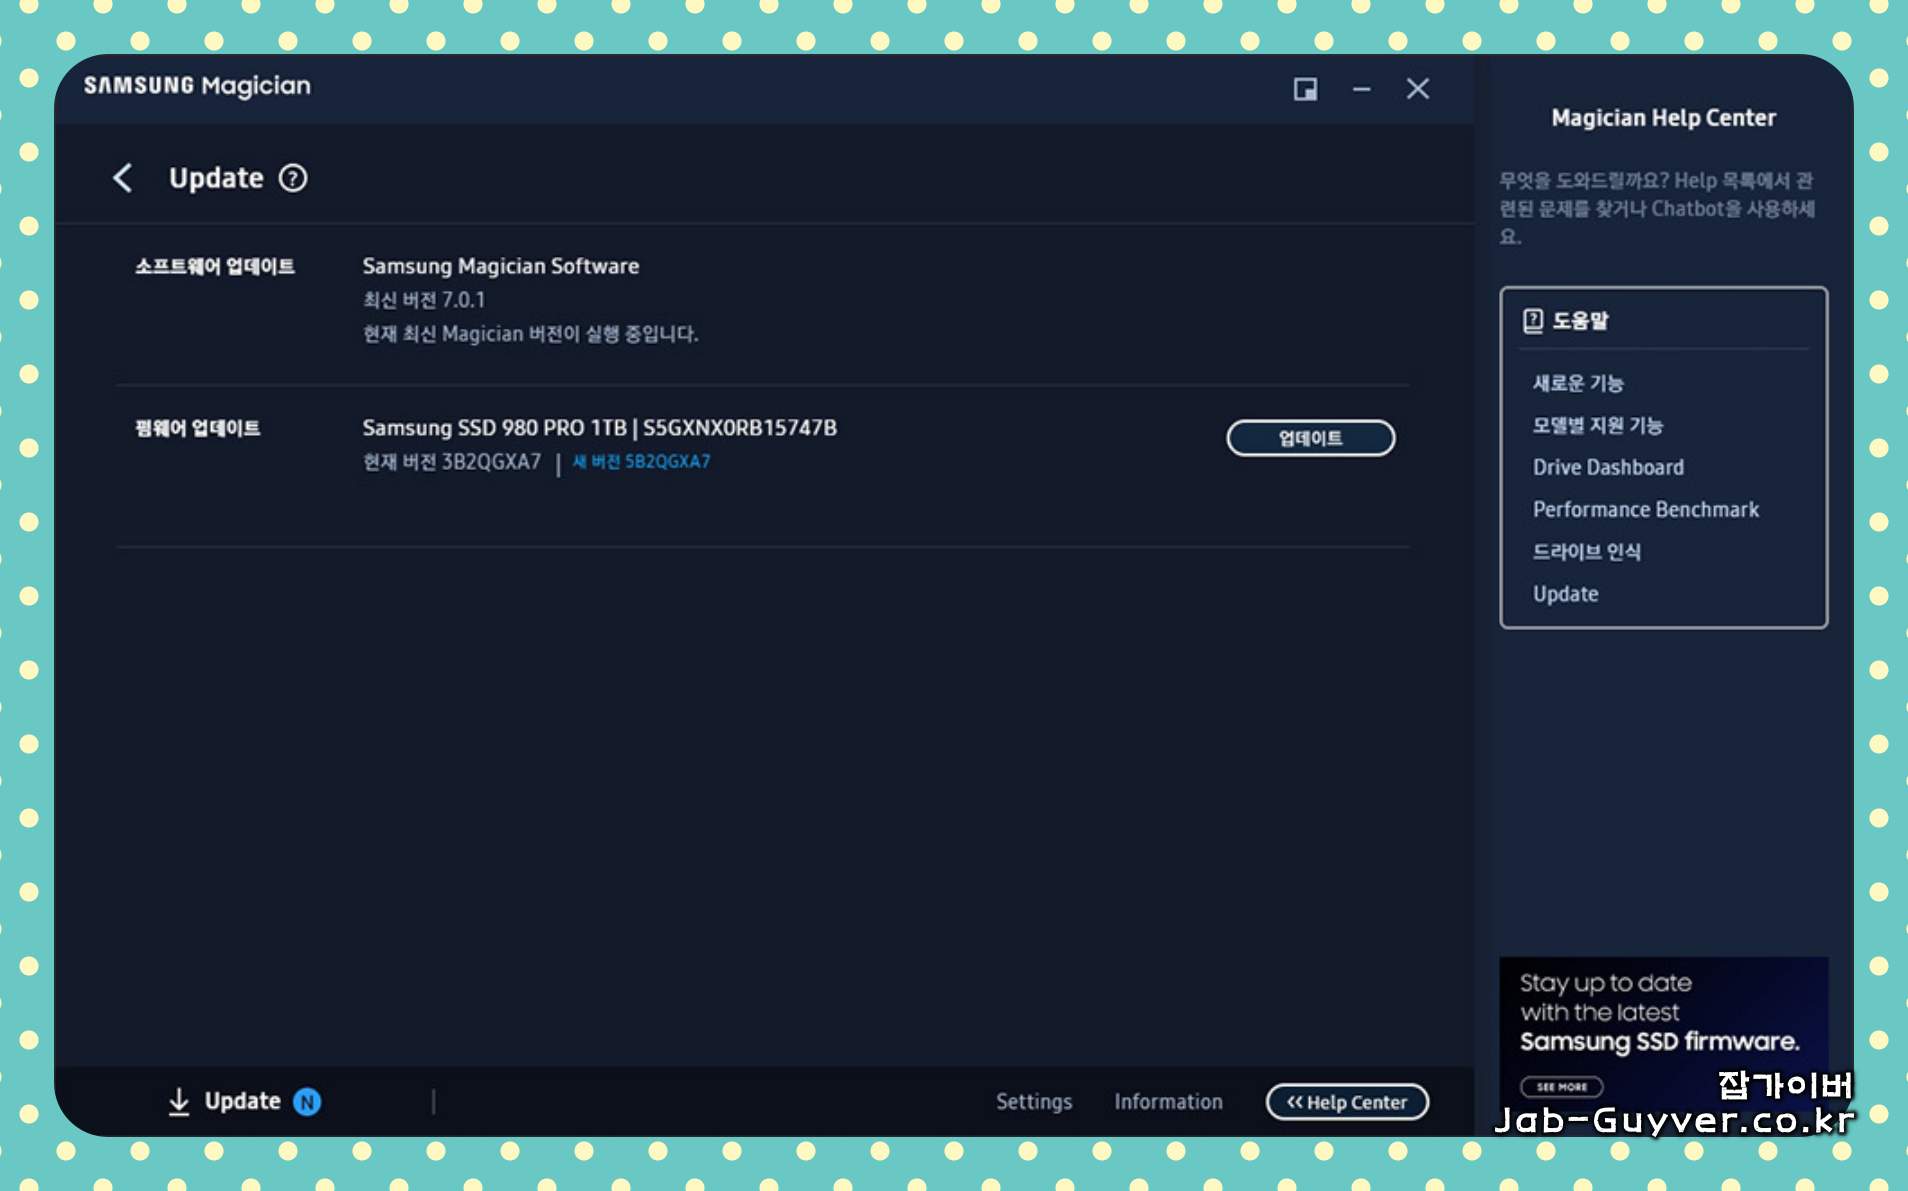Image resolution: width=1908 pixels, height=1191 pixels.
Task: Click the Samsung SSD firmware banner image
Action: pyautogui.click(x=1663, y=1040)
